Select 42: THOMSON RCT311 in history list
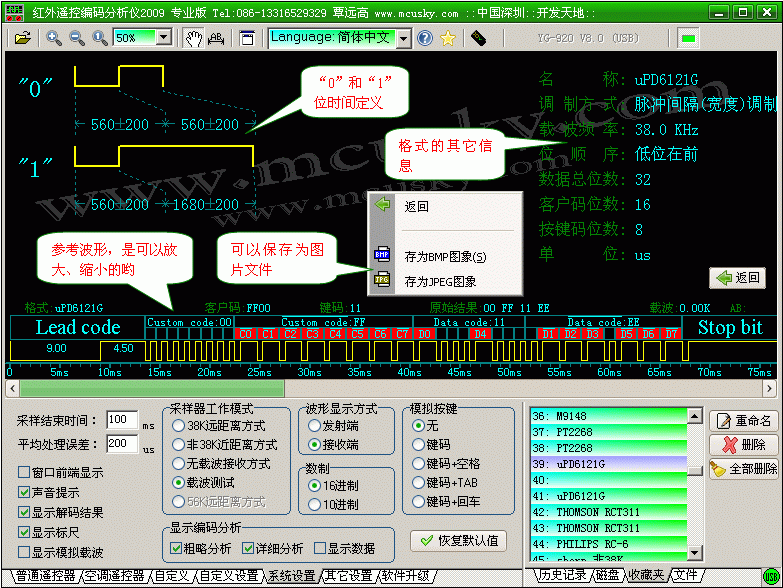This screenshot has height=588, width=783. 612,512
